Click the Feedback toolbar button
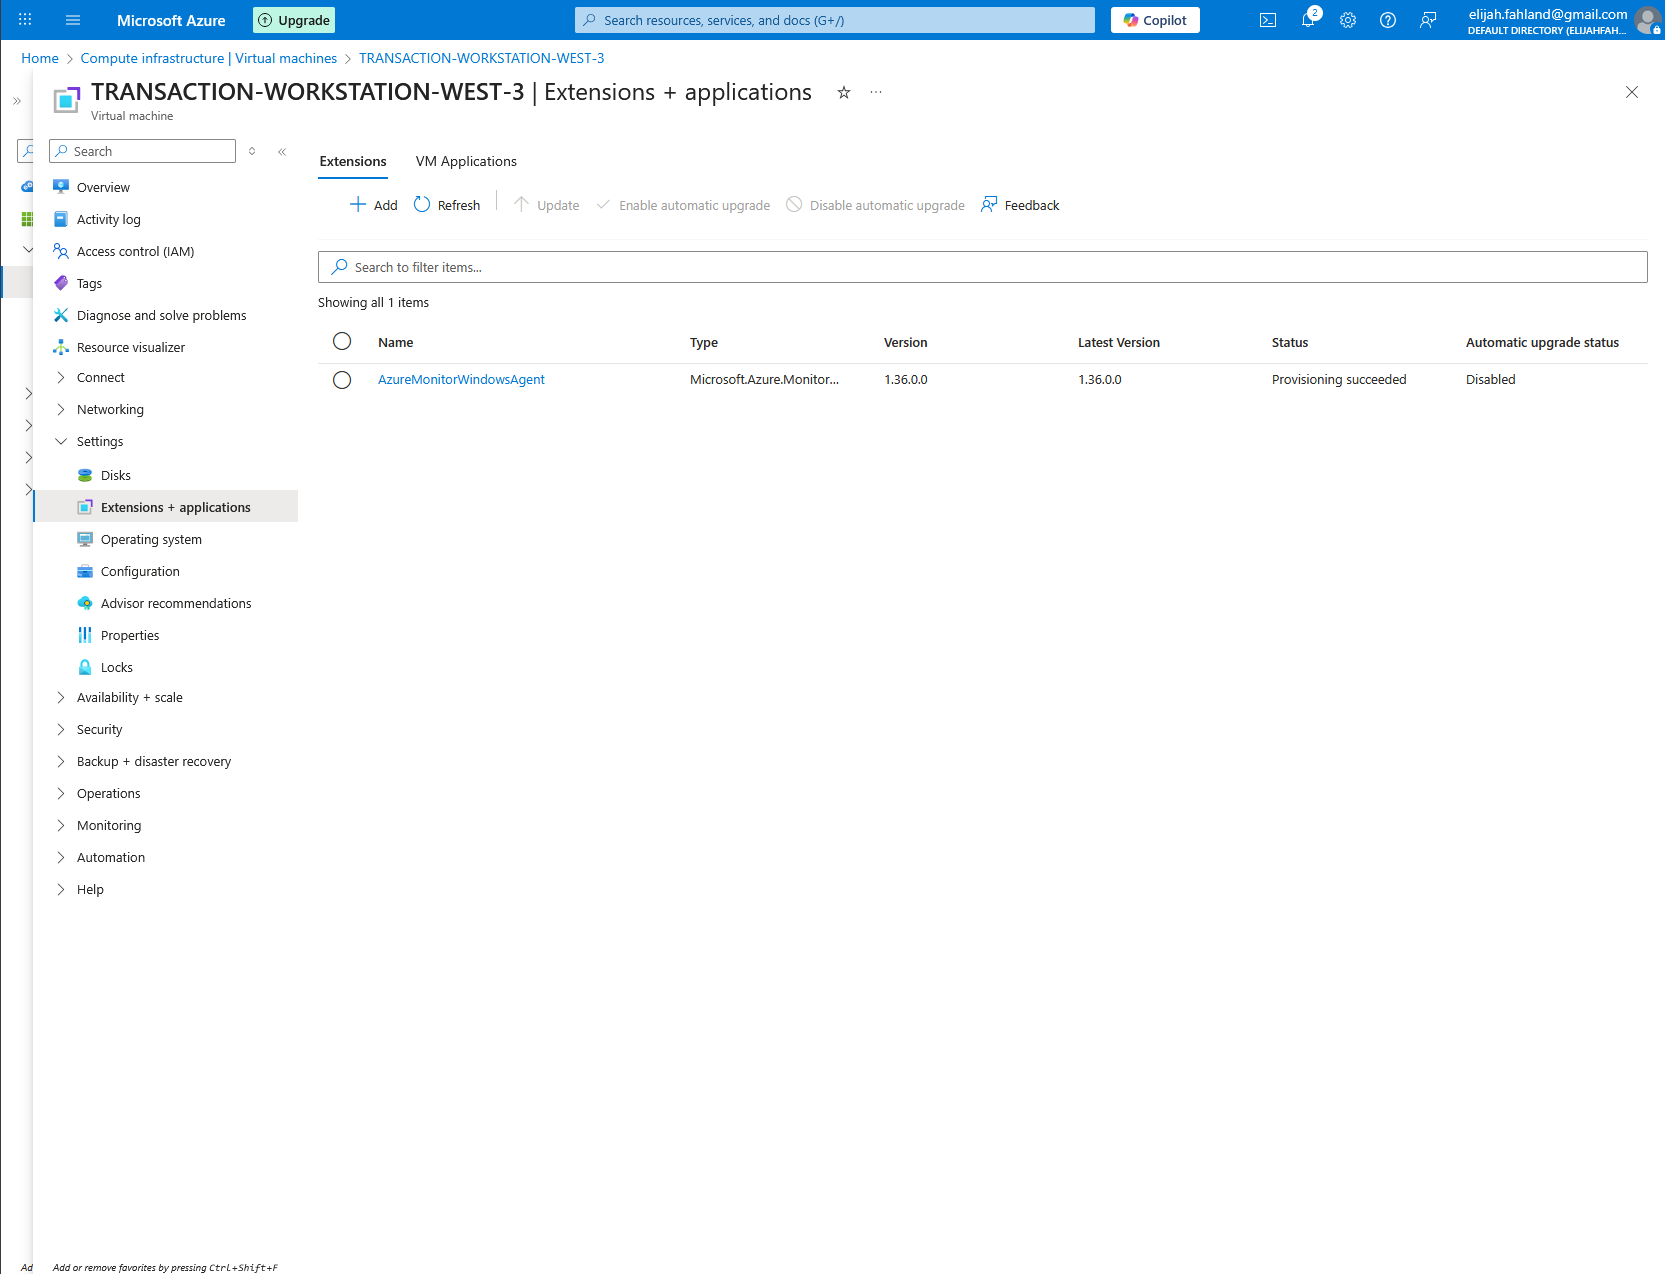1665x1274 pixels. [x=1020, y=205]
